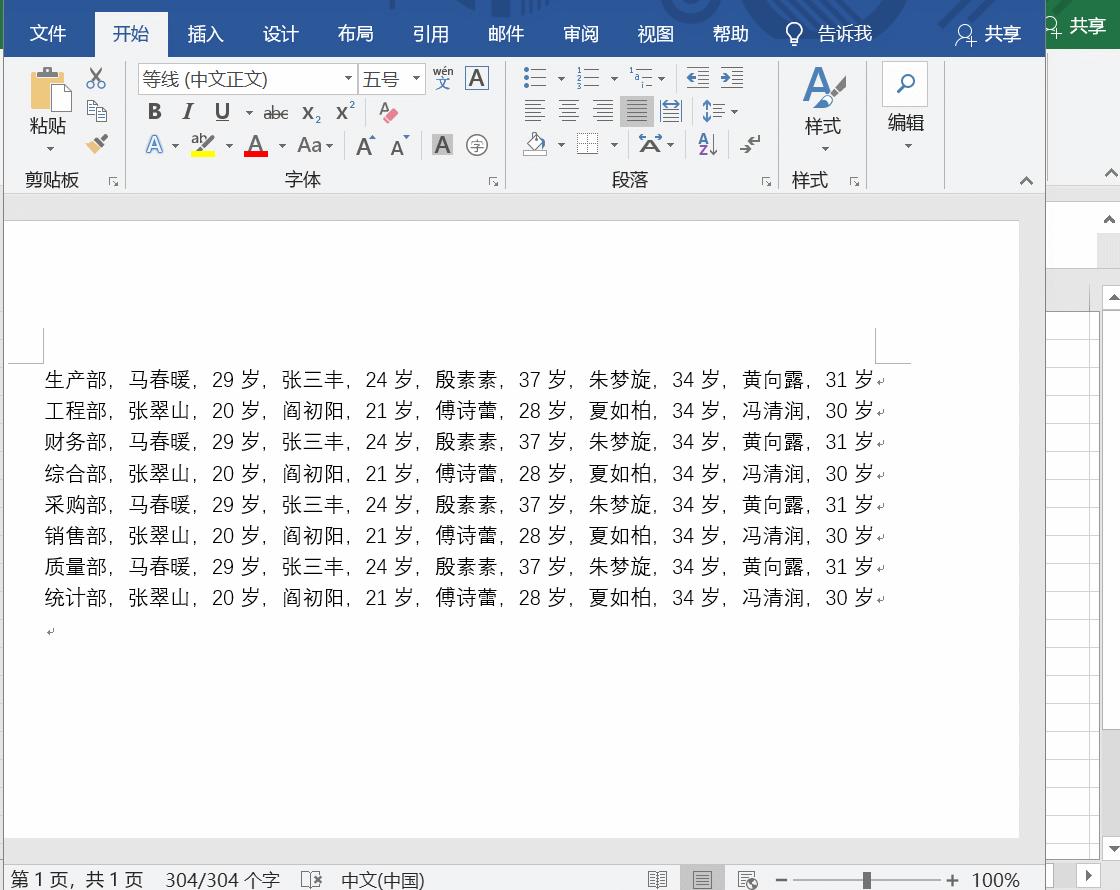Screen dimensions: 1120x890
Task: Open the line spacing dropdown
Action: coord(714,111)
